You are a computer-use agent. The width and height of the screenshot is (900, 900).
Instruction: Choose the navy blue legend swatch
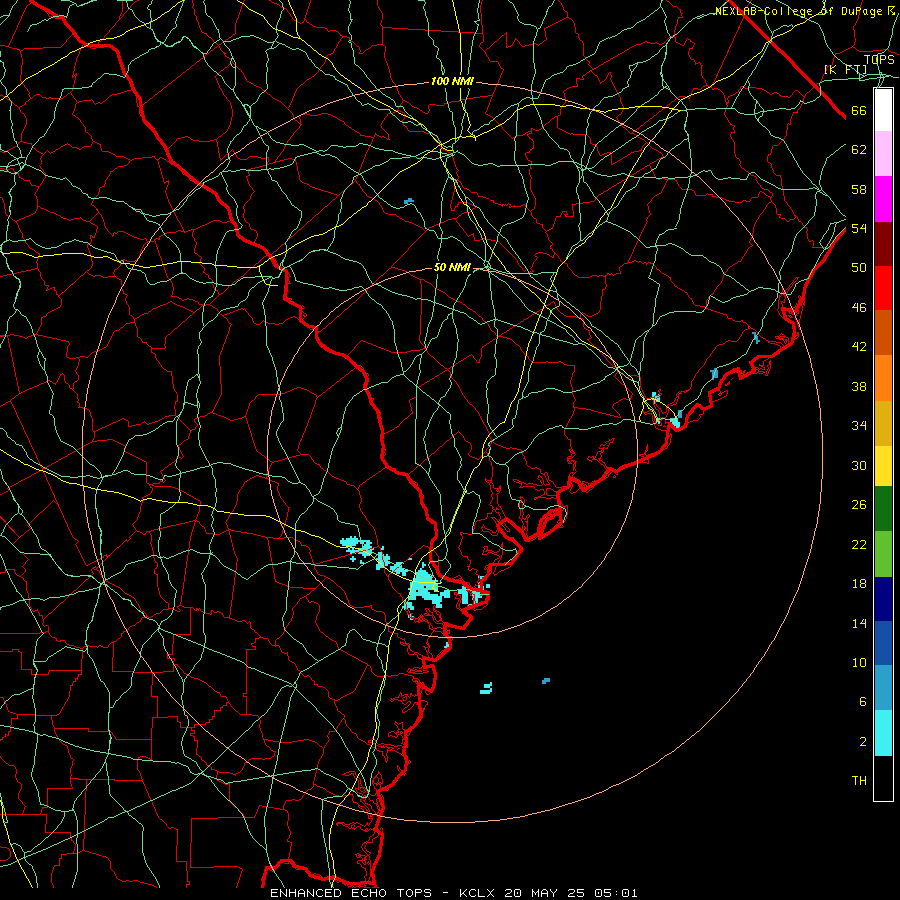tap(883, 599)
